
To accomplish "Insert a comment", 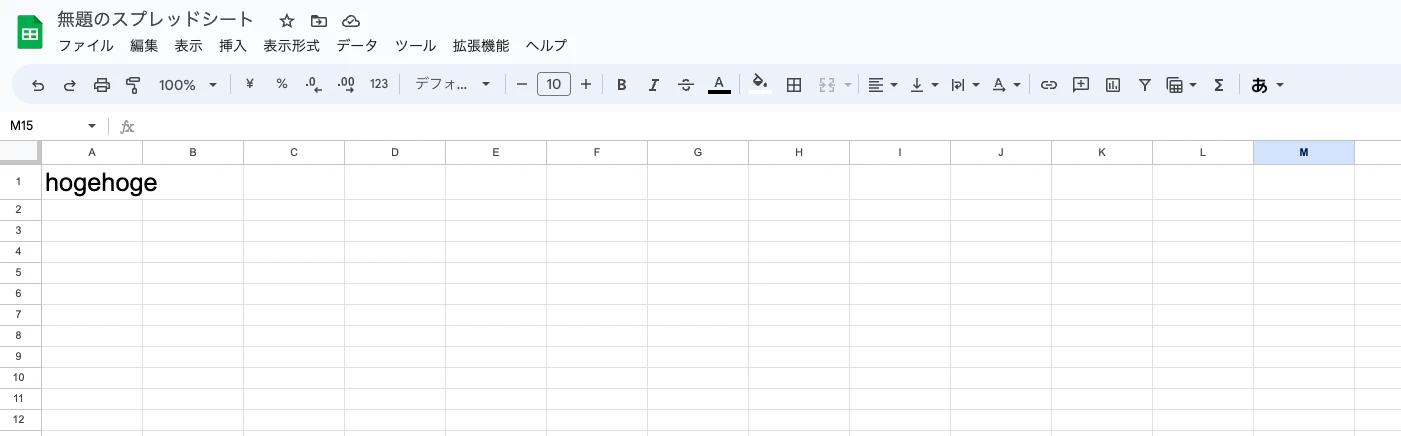I will (1080, 85).
